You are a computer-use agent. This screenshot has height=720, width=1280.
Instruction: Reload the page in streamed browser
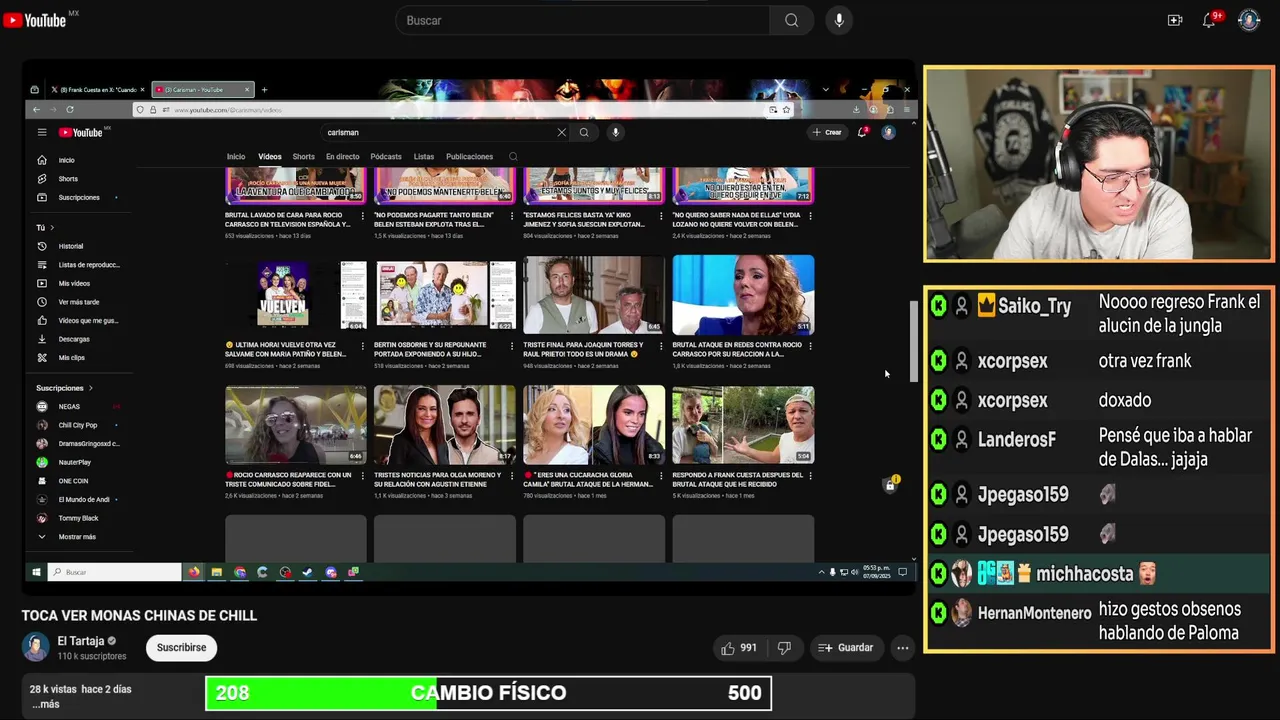coord(70,110)
